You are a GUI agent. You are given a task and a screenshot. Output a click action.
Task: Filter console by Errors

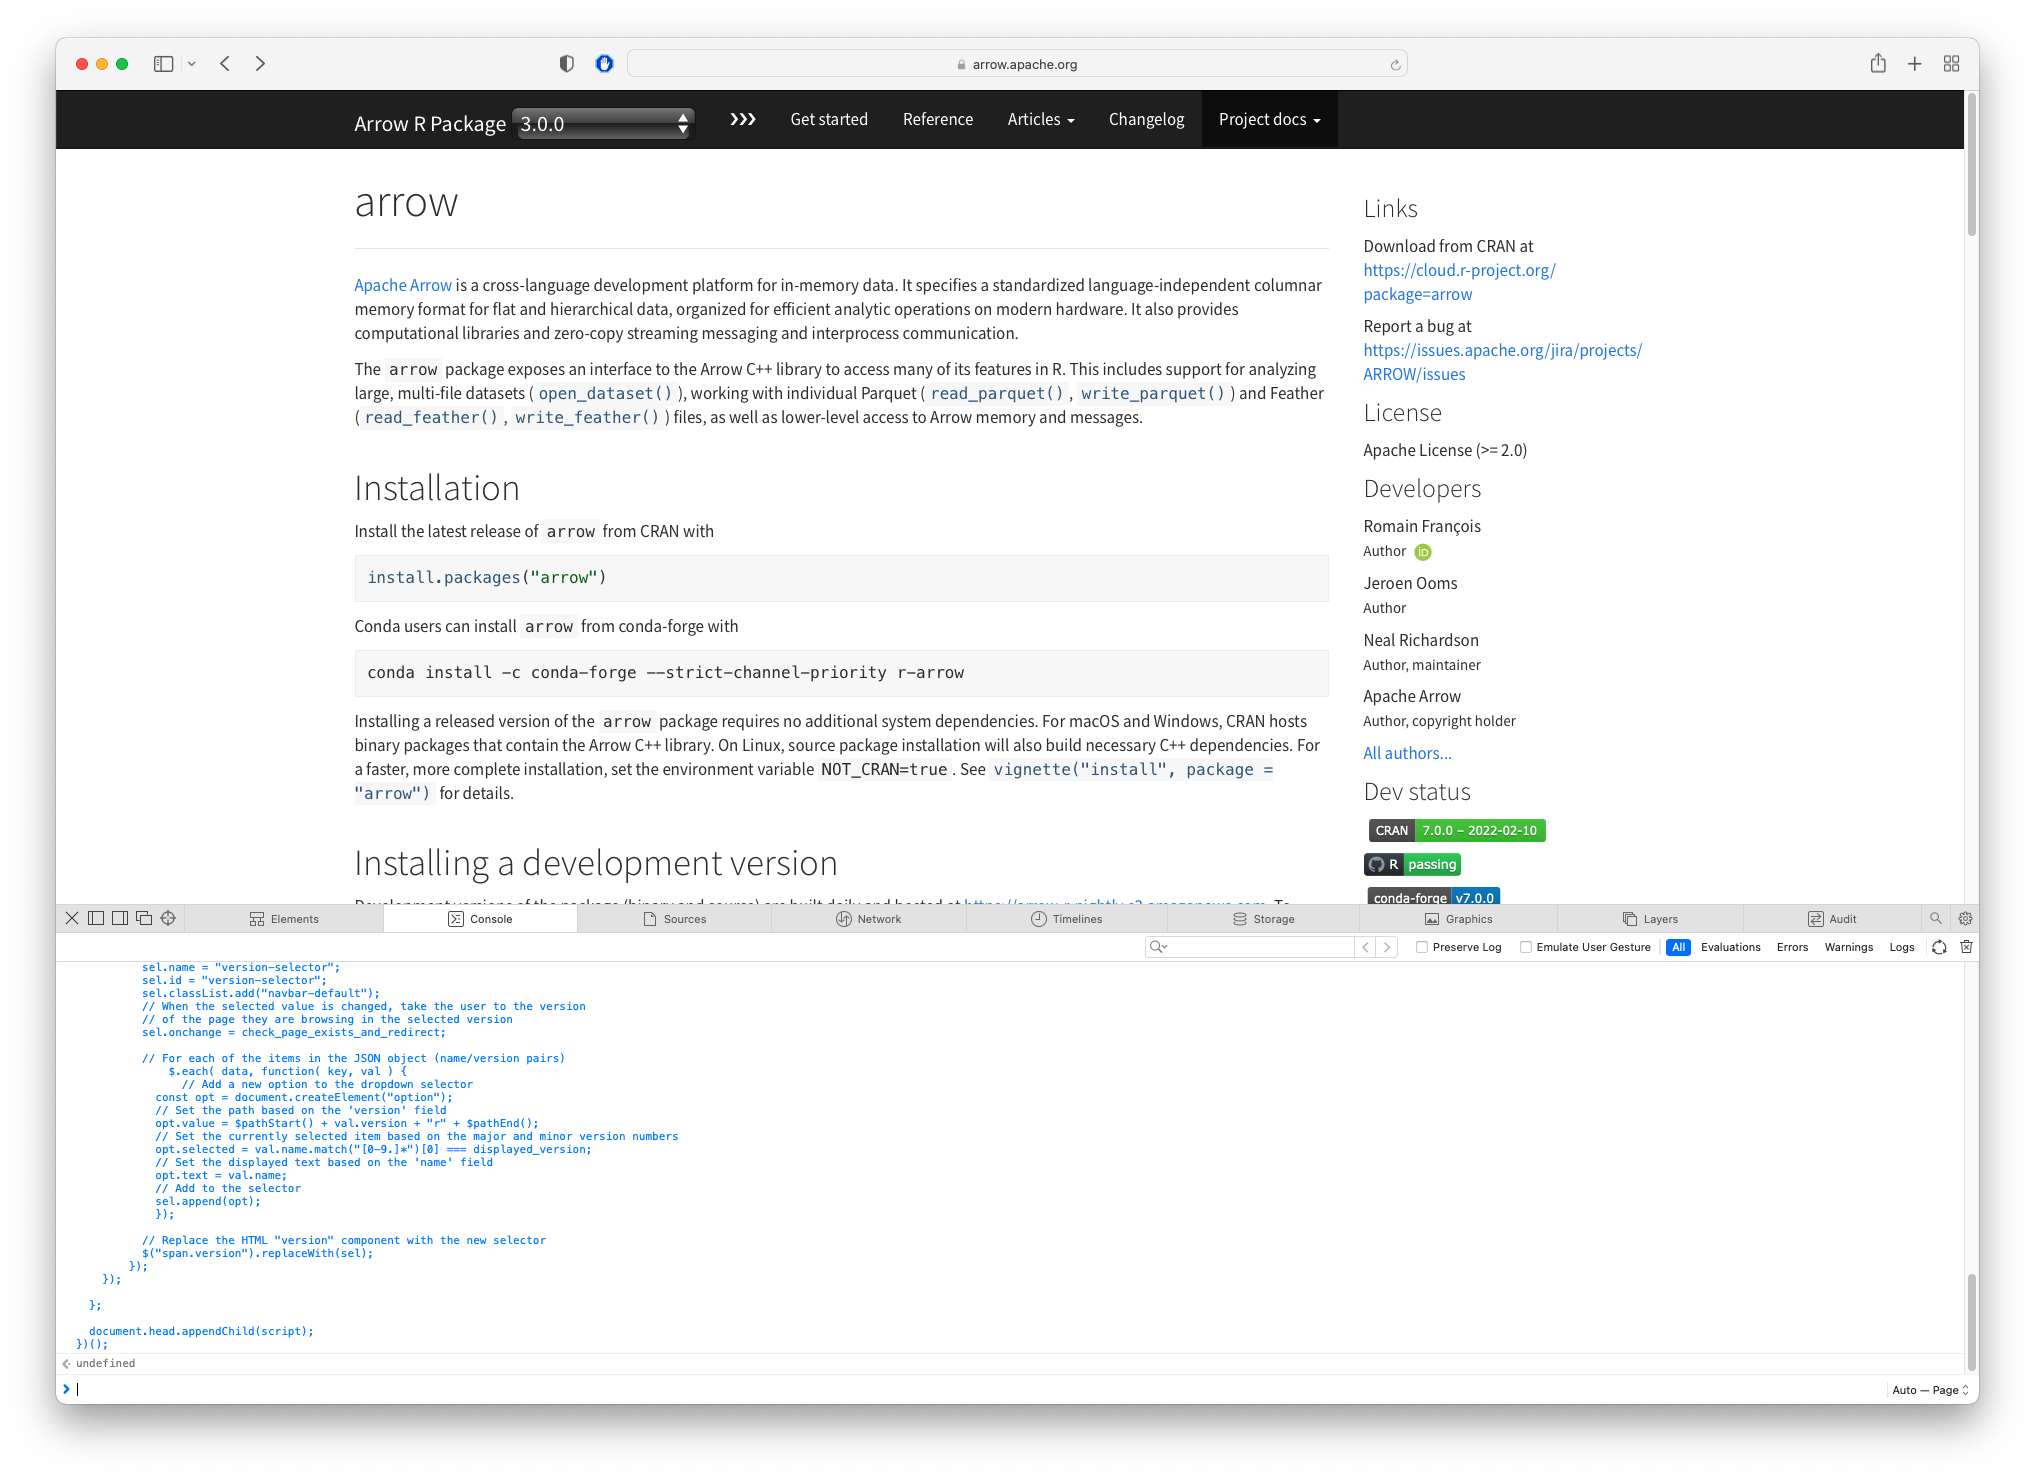pyautogui.click(x=1792, y=947)
